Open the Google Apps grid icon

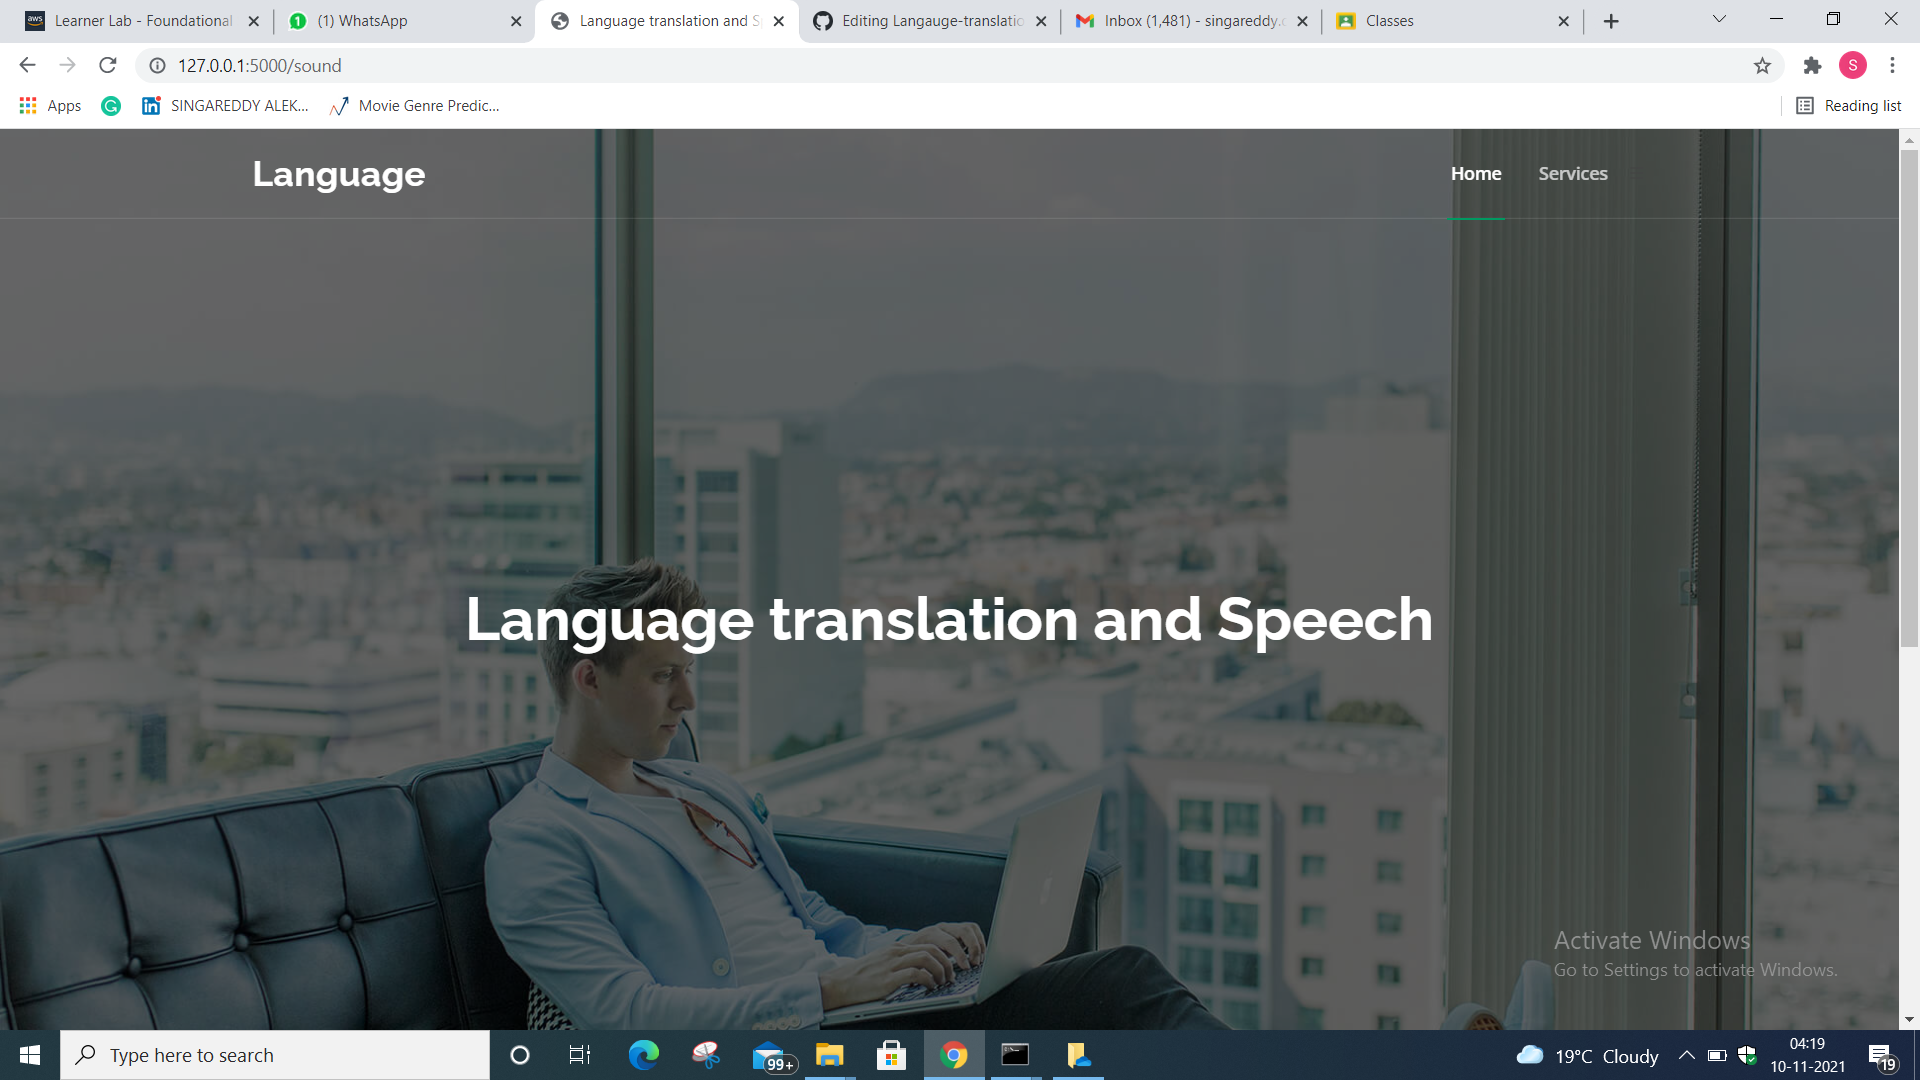27,105
